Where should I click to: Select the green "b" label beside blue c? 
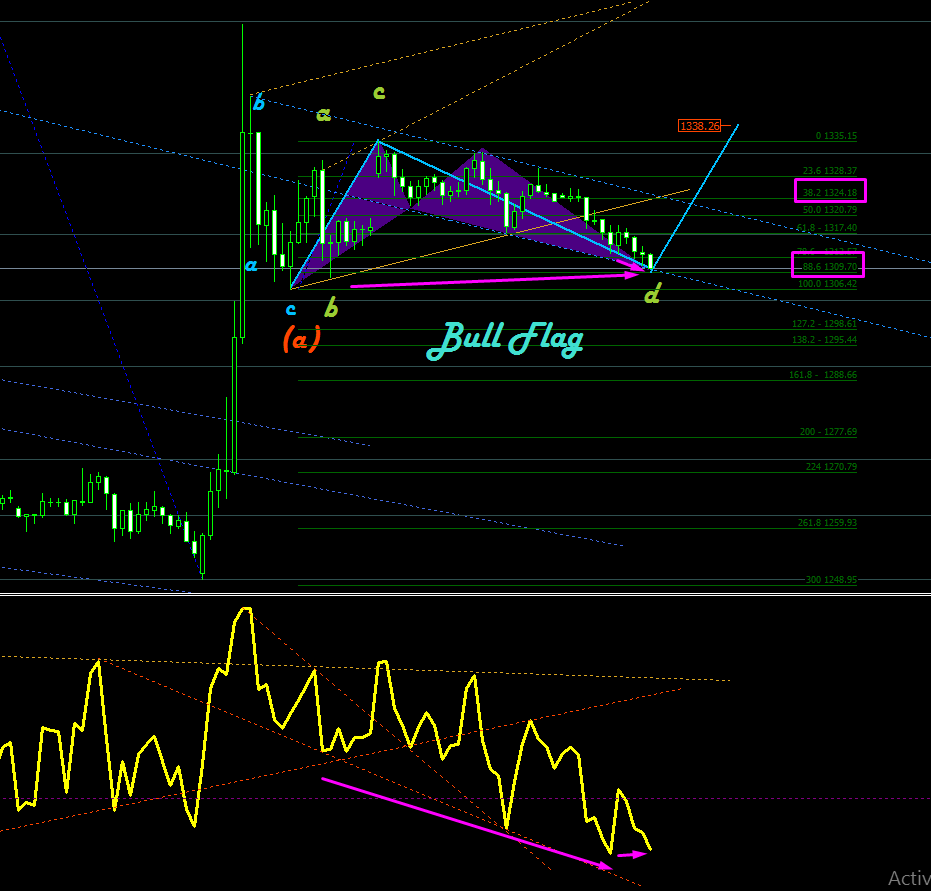(331, 307)
